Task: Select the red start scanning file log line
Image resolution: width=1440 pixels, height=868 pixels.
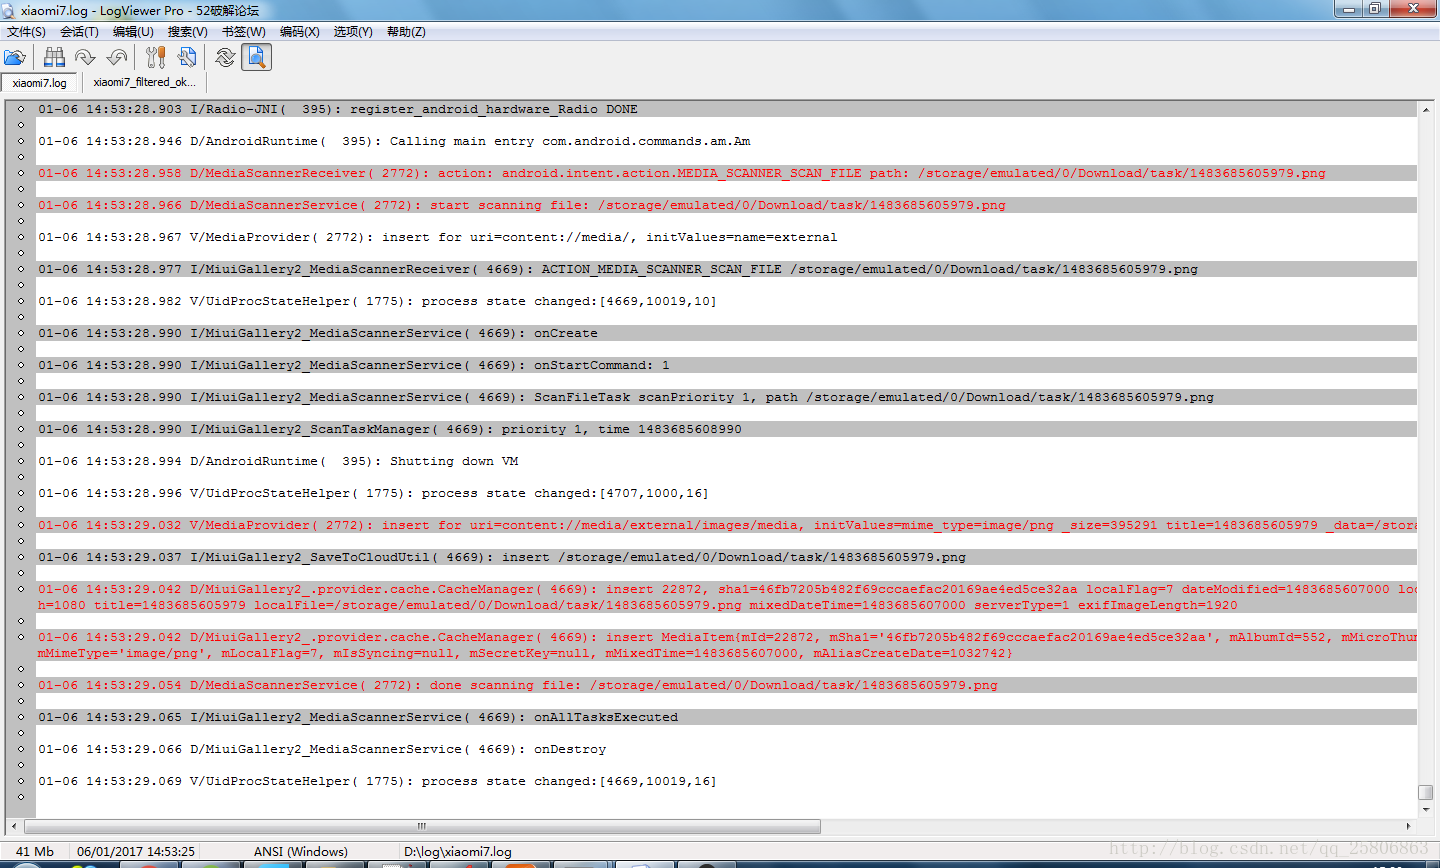Action: pos(727,205)
